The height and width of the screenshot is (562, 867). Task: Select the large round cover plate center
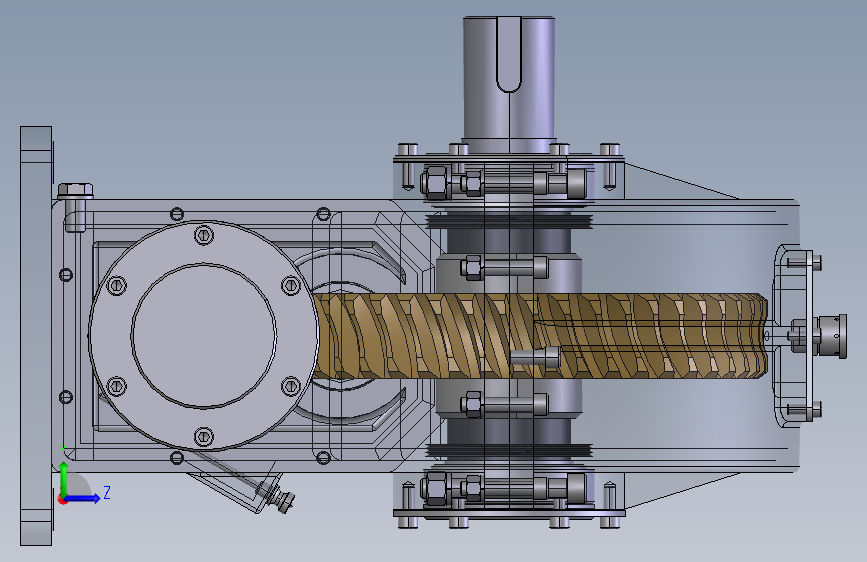[x=203, y=336]
